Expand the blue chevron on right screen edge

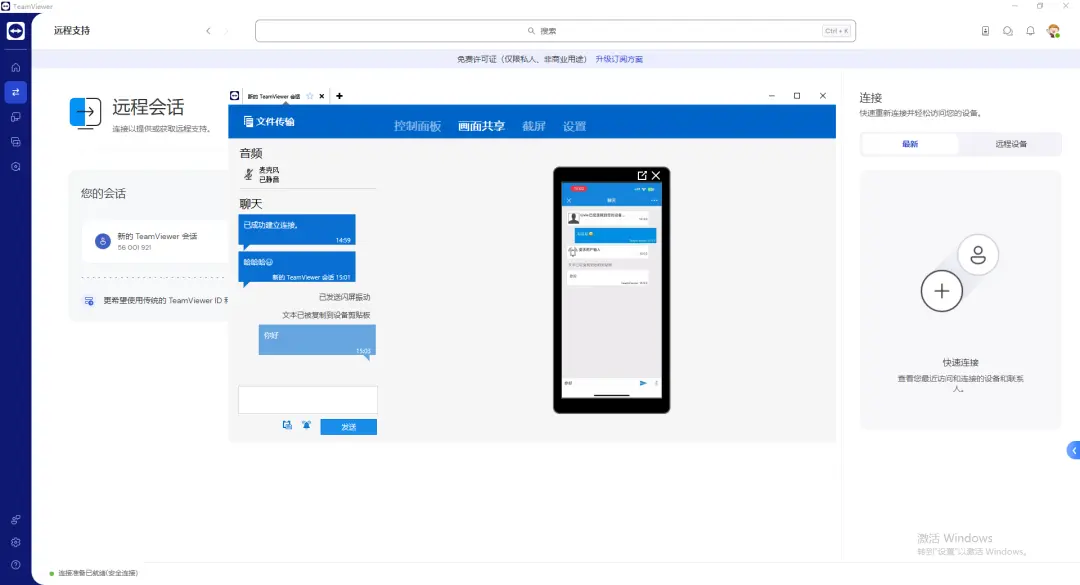point(1074,450)
